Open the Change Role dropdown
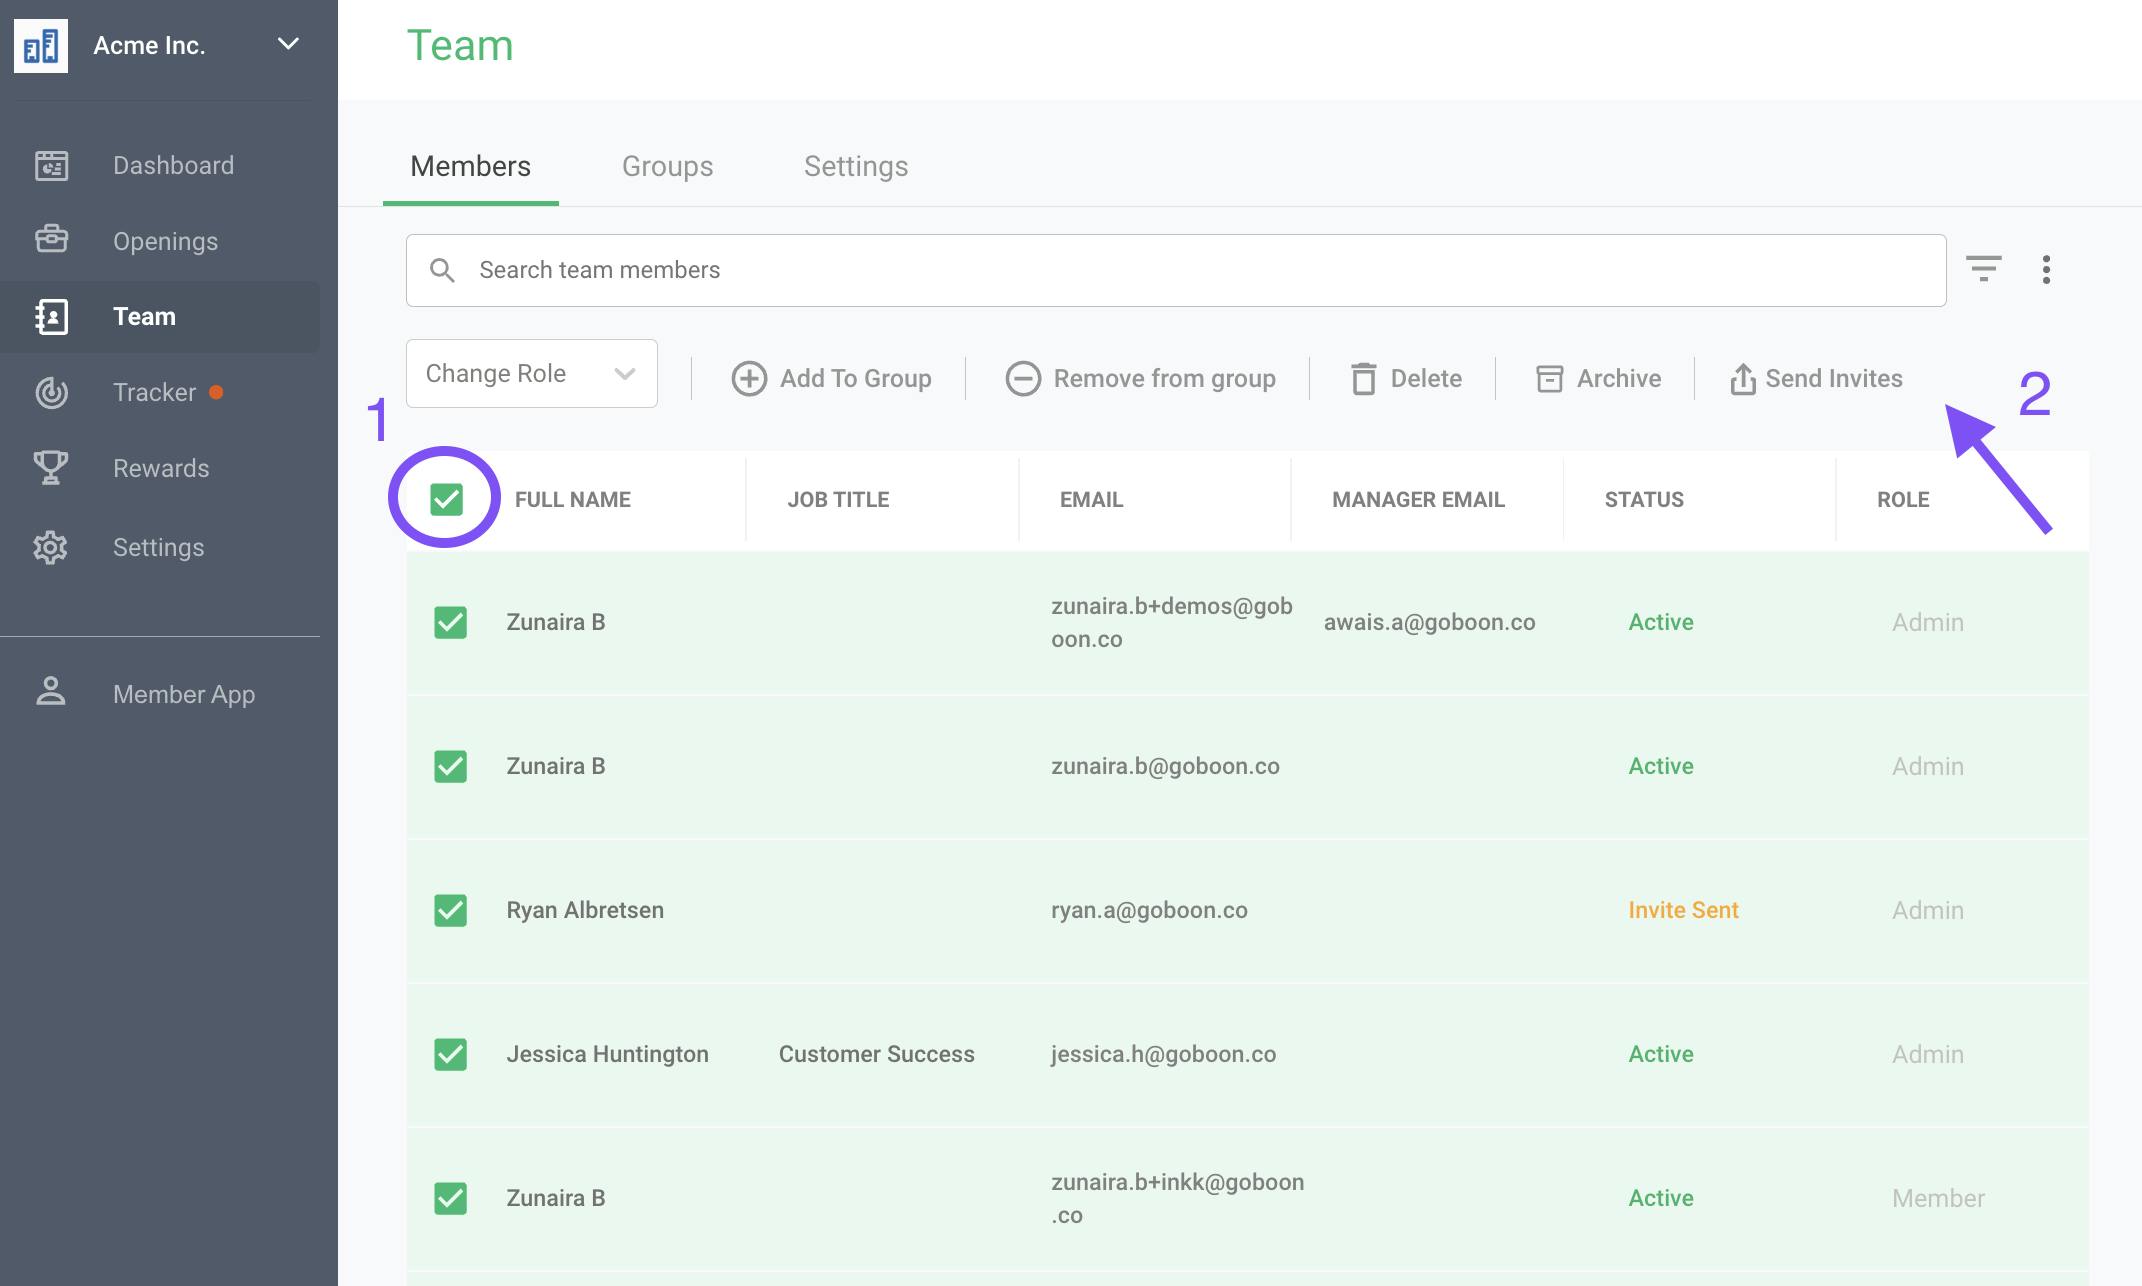 532,373
